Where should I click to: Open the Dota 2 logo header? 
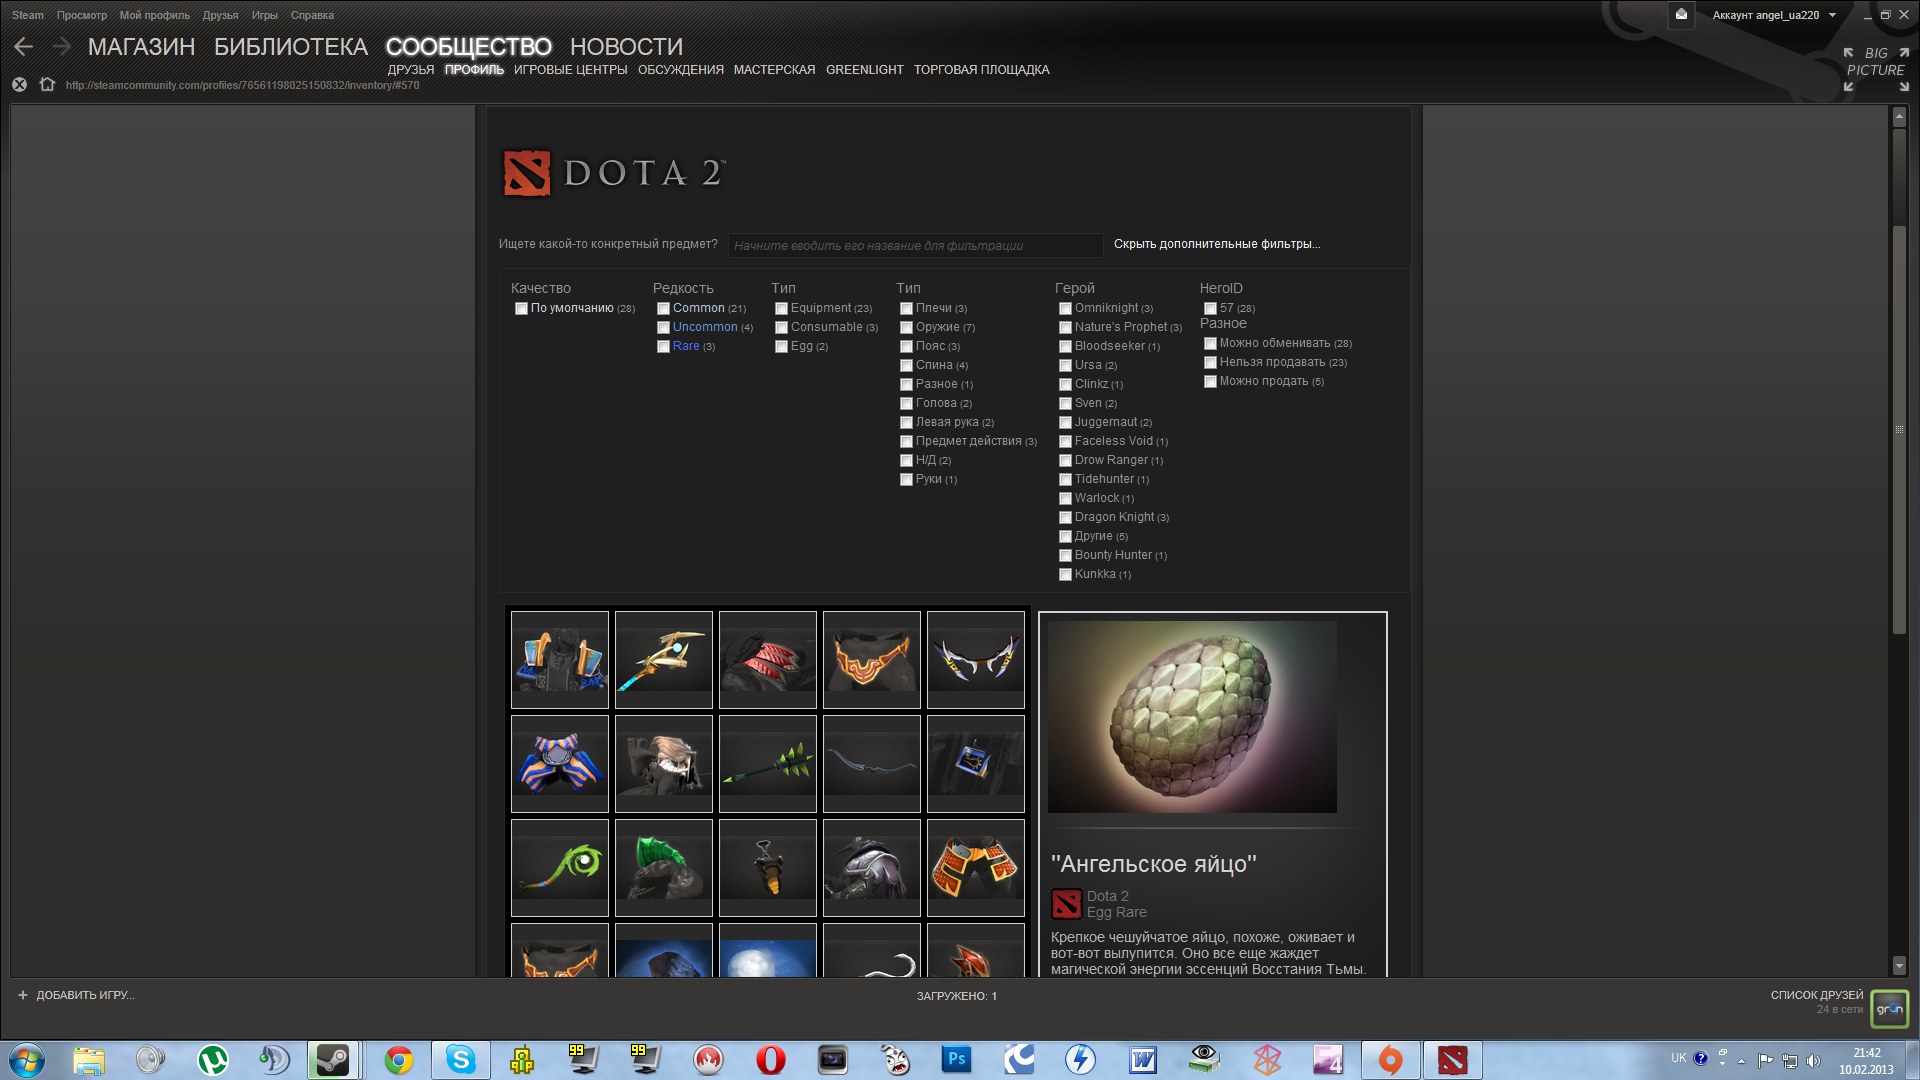[613, 173]
